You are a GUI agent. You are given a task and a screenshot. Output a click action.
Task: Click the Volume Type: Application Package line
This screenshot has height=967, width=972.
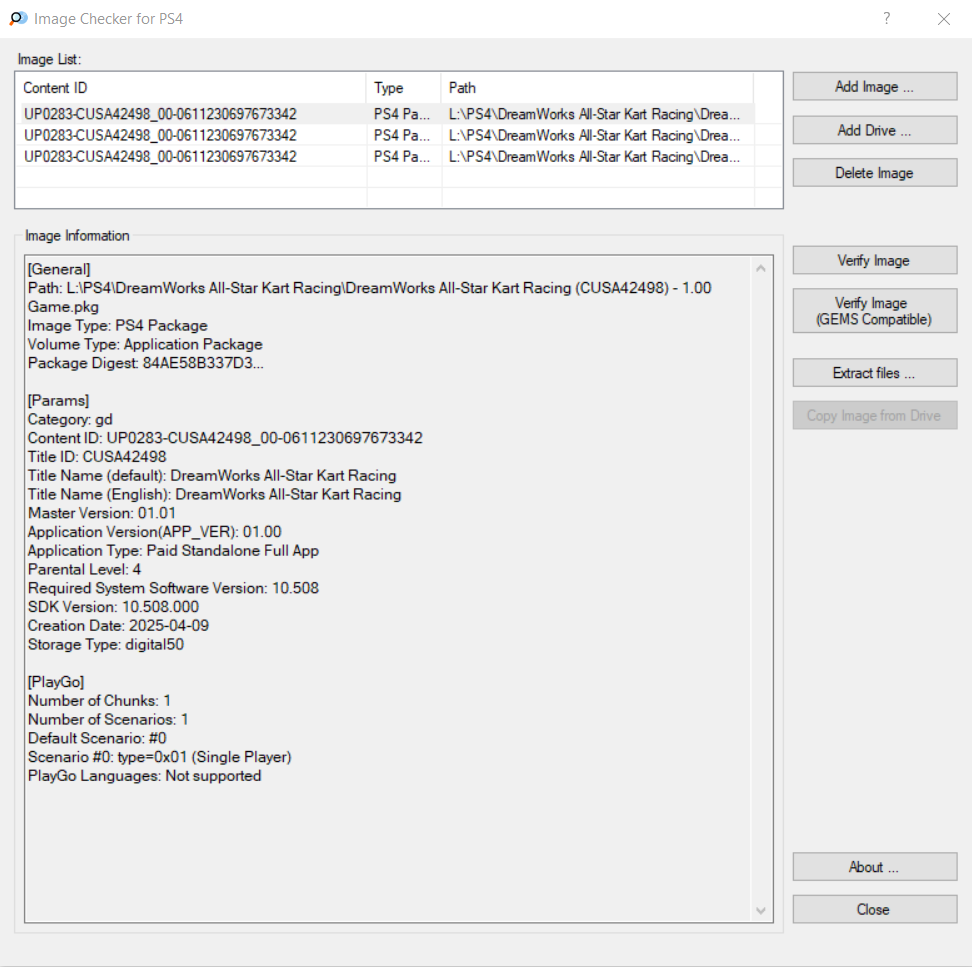[145, 345]
